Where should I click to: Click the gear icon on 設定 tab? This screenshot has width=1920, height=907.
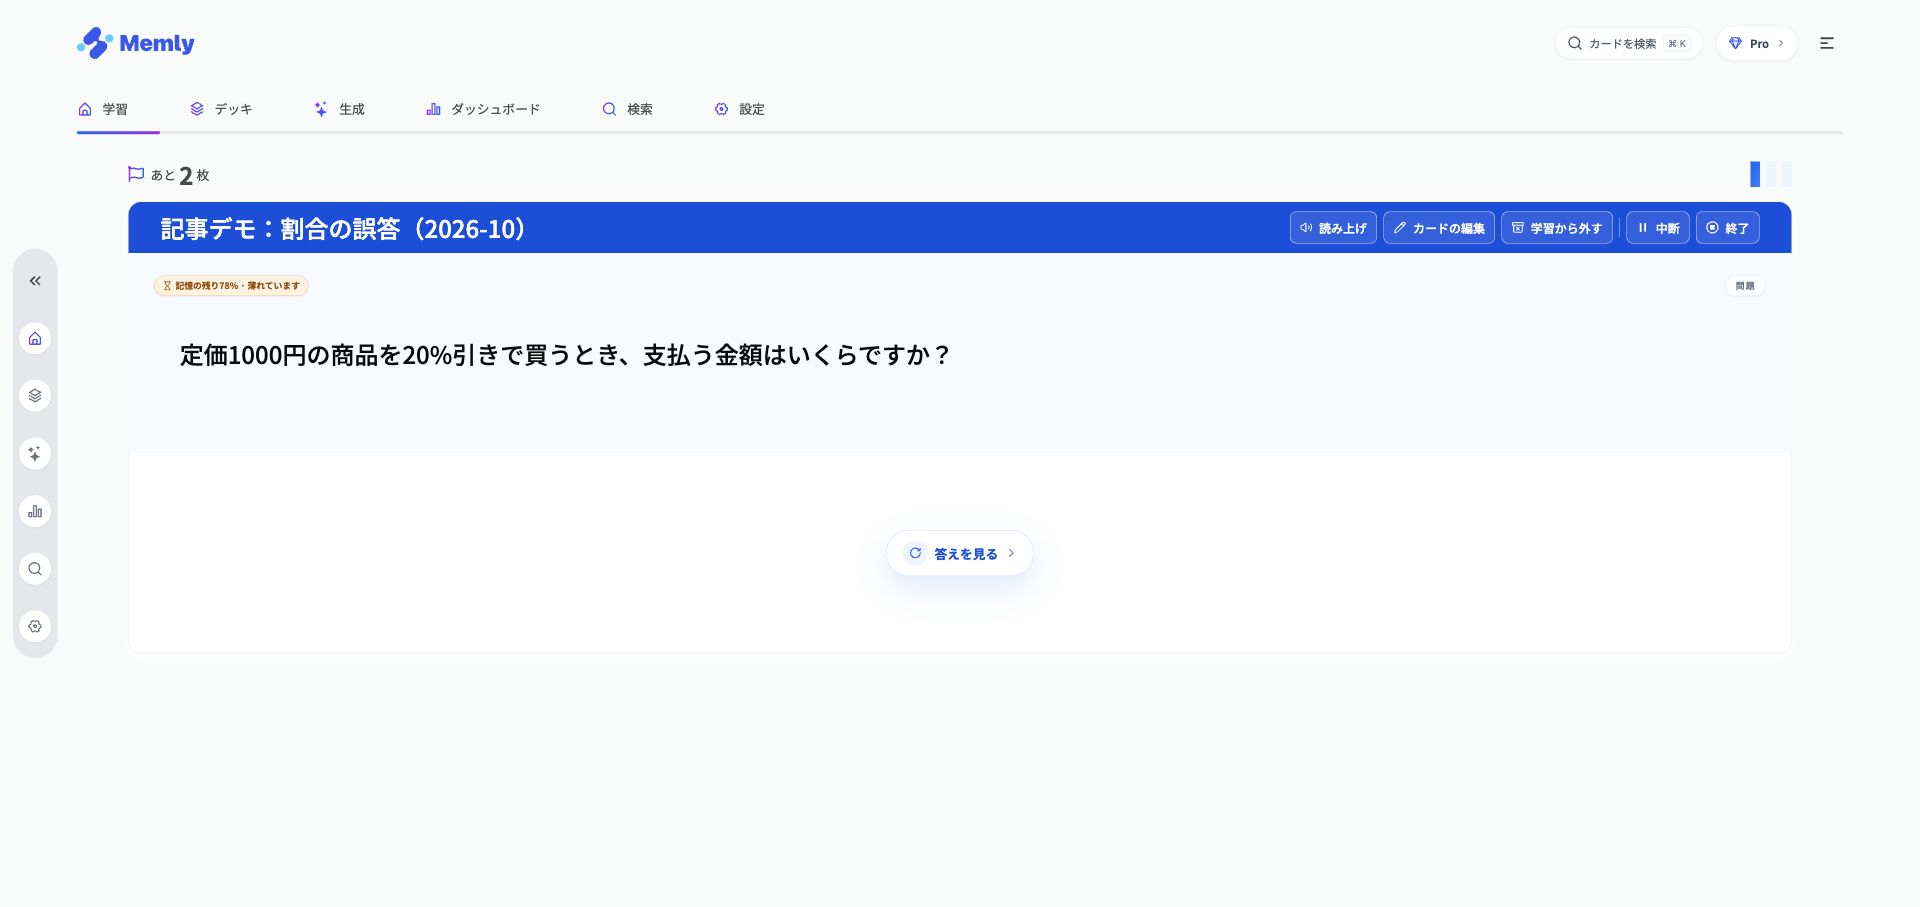(x=721, y=109)
